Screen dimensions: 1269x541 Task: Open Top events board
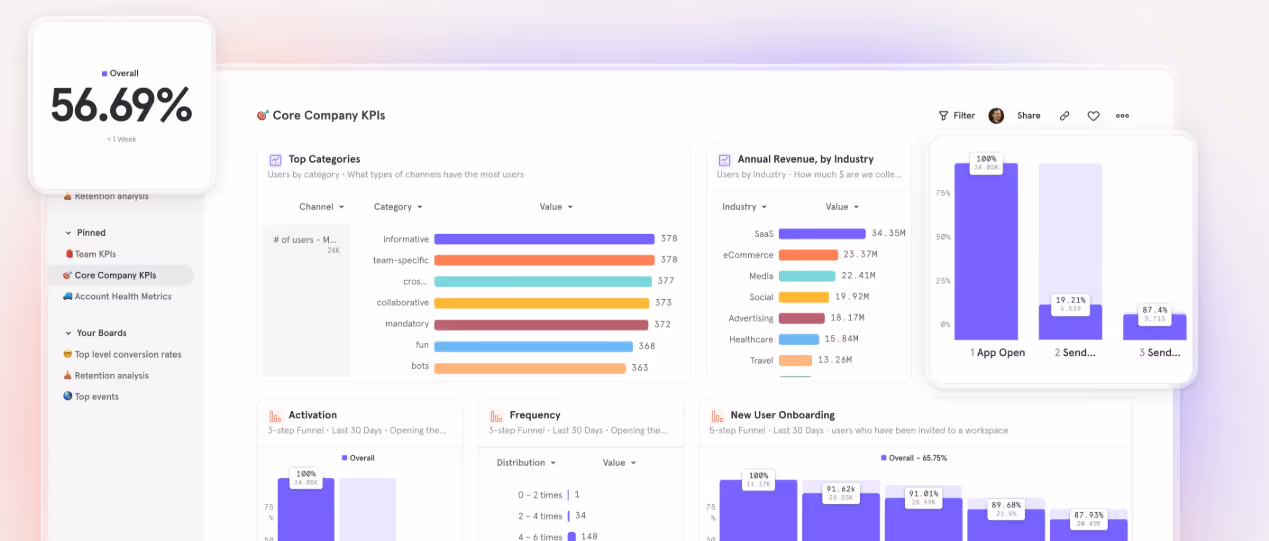click(x=91, y=397)
